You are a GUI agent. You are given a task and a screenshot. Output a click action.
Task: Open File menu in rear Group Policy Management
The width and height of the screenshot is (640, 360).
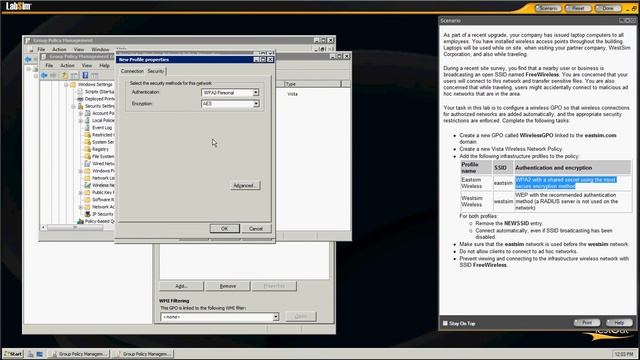pyautogui.click(x=41, y=49)
